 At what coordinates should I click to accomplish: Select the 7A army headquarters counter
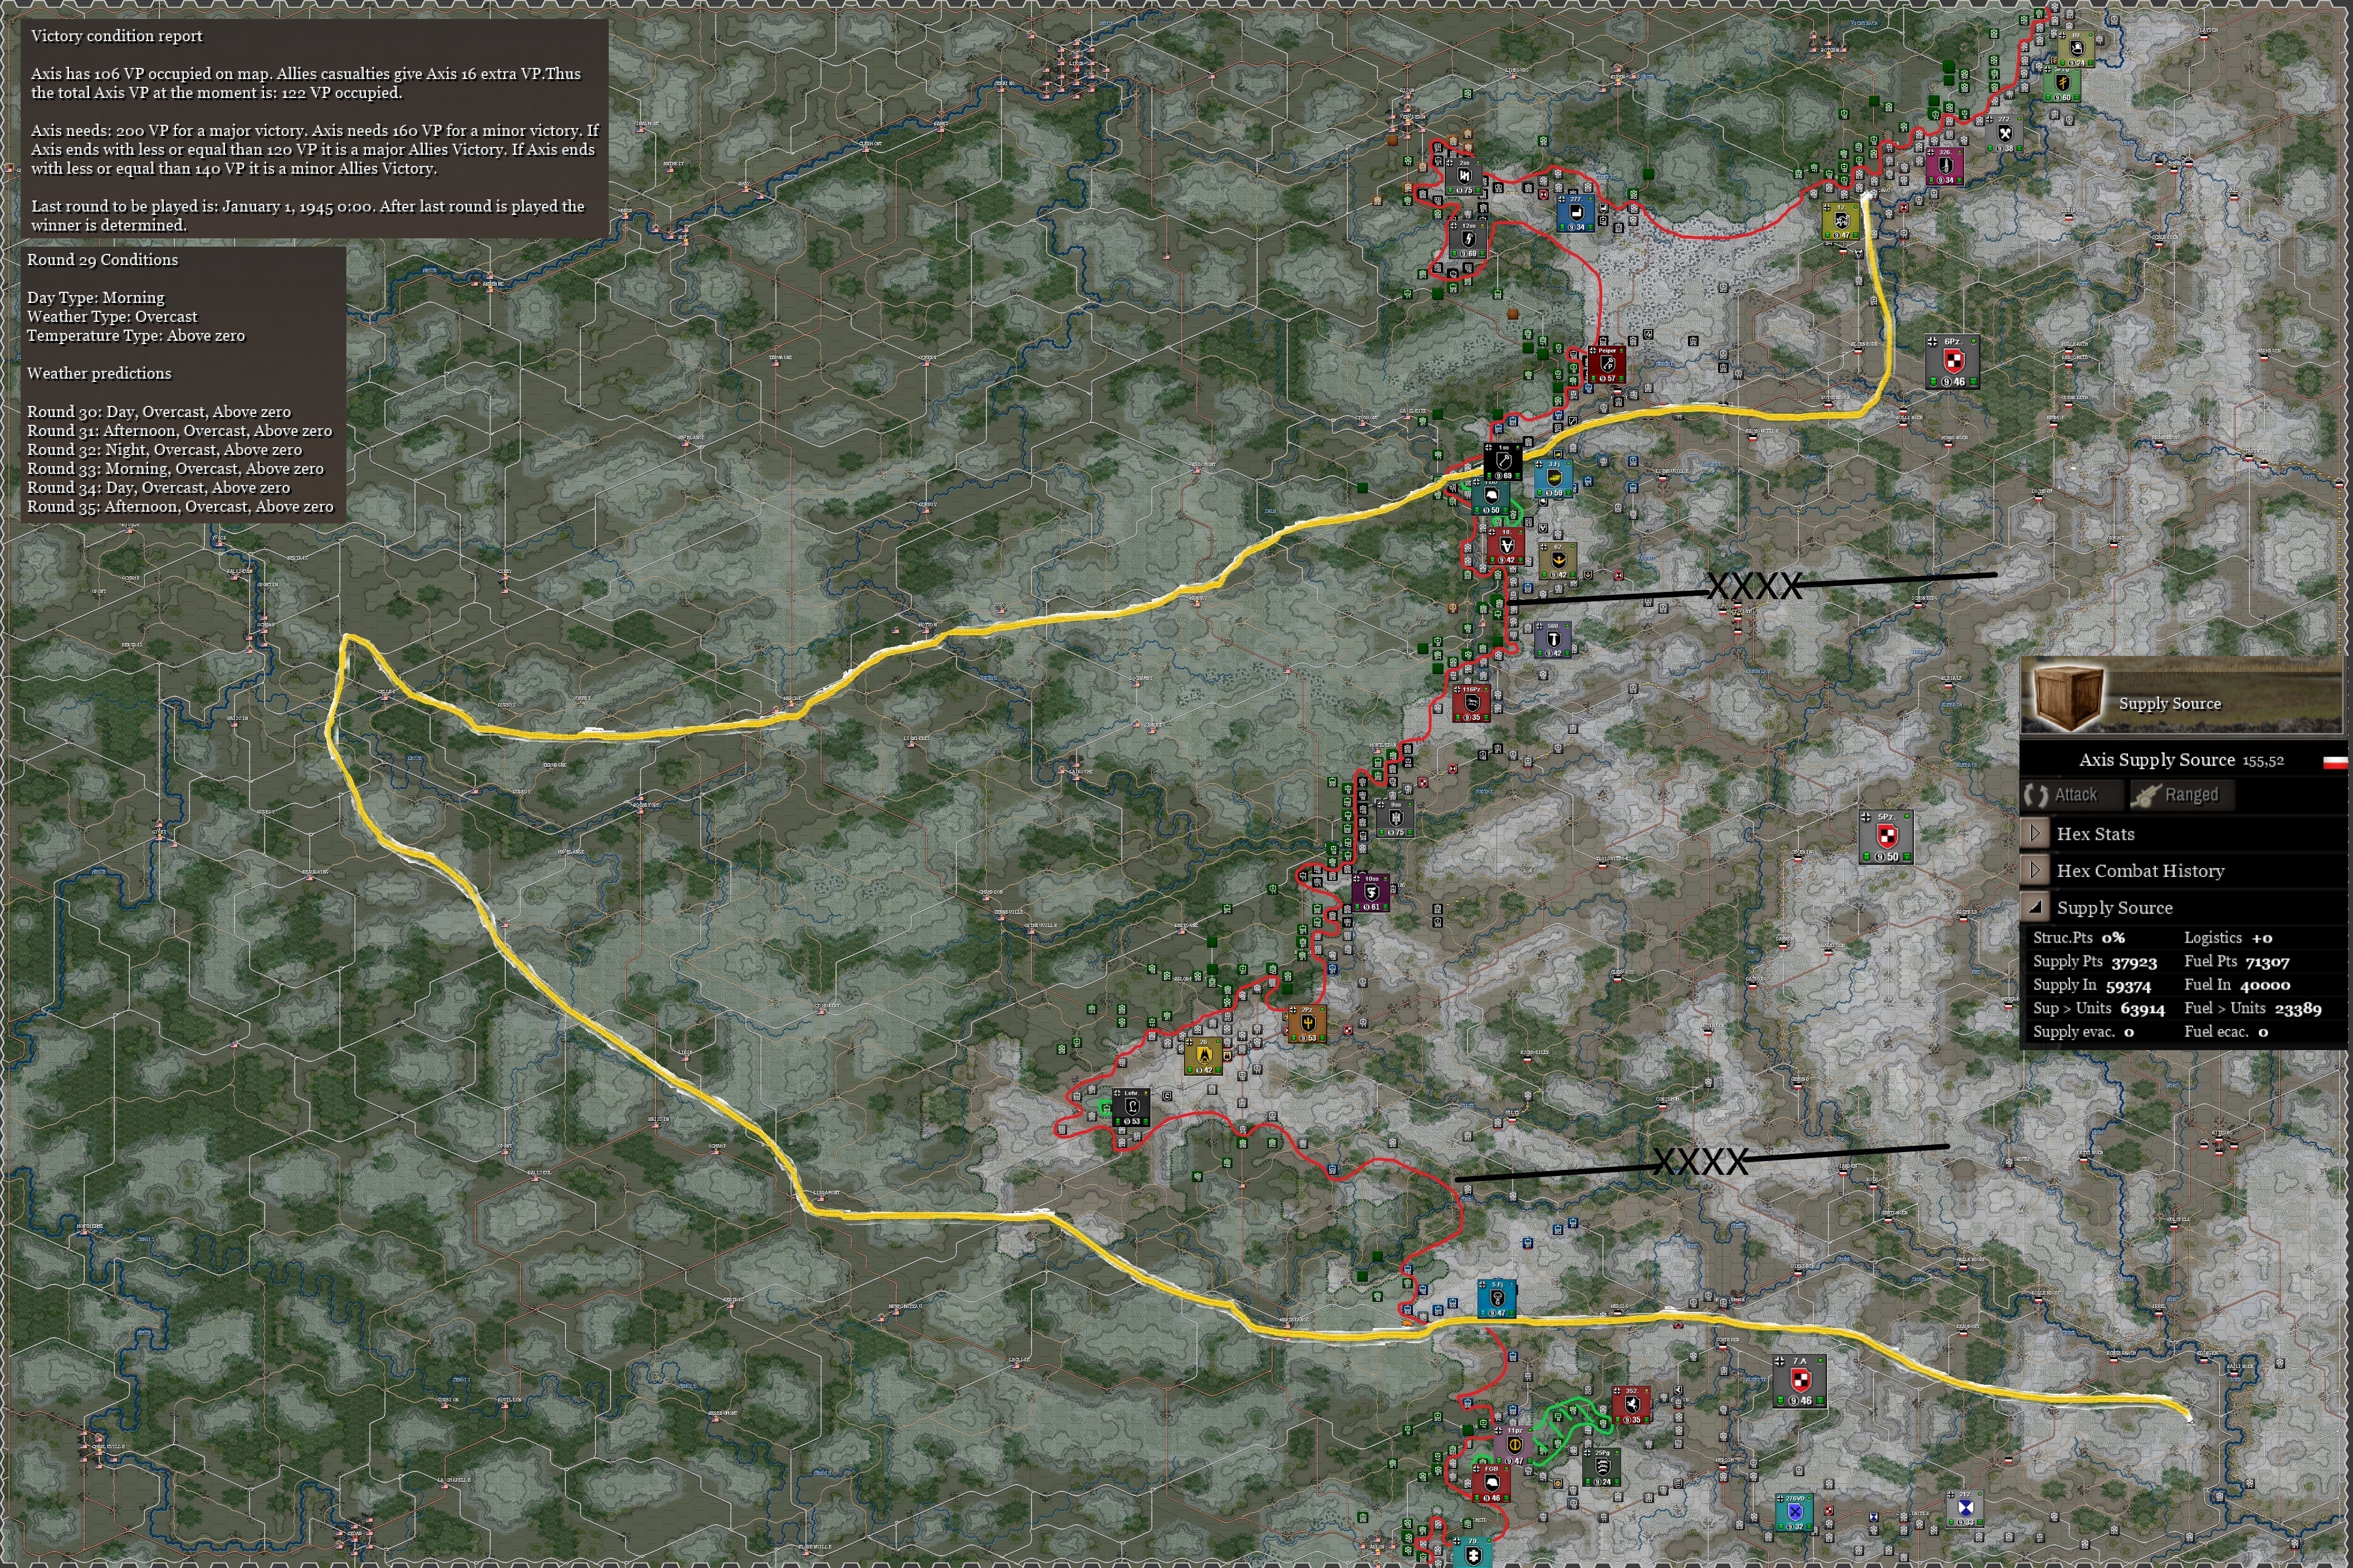coord(1799,1381)
